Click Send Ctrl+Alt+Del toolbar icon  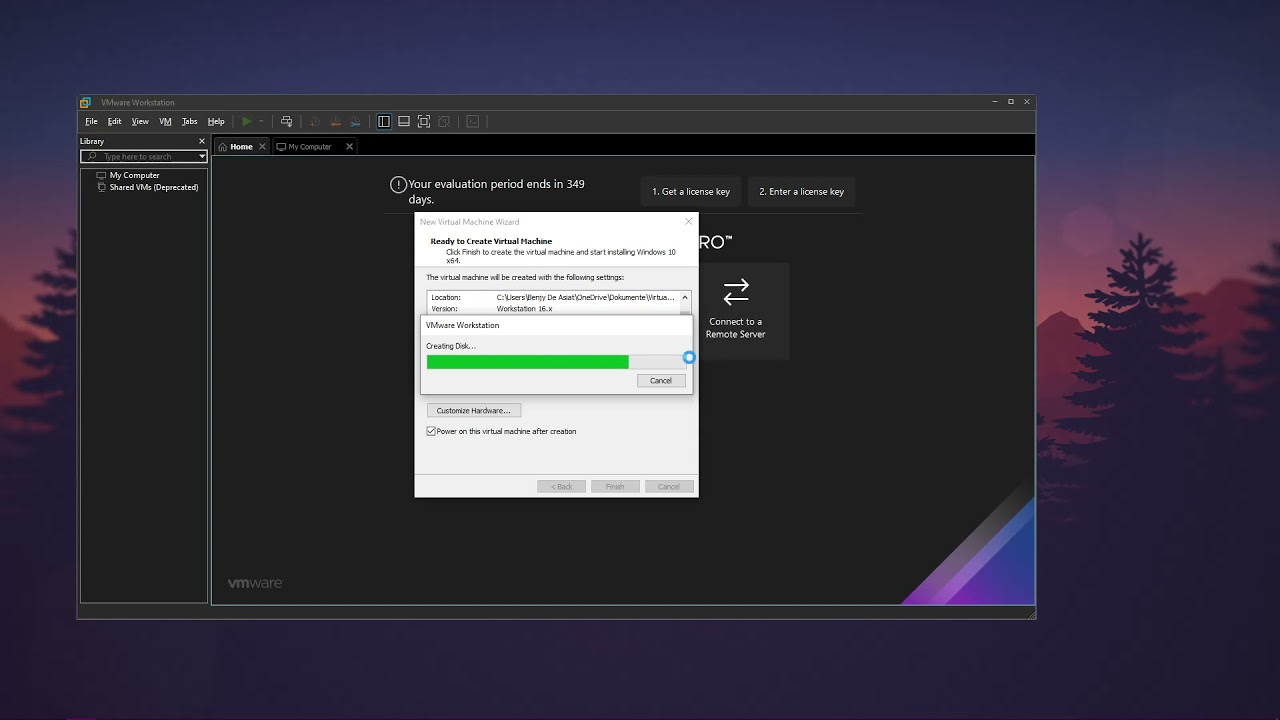pos(286,121)
